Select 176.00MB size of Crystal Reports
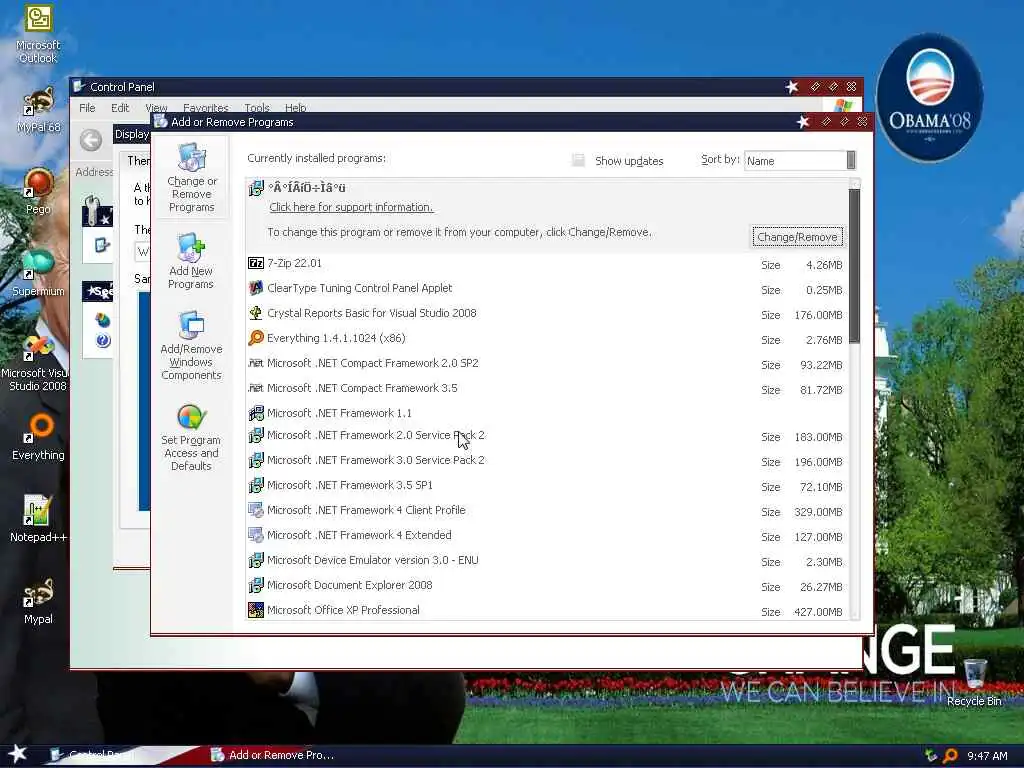 [818, 315]
